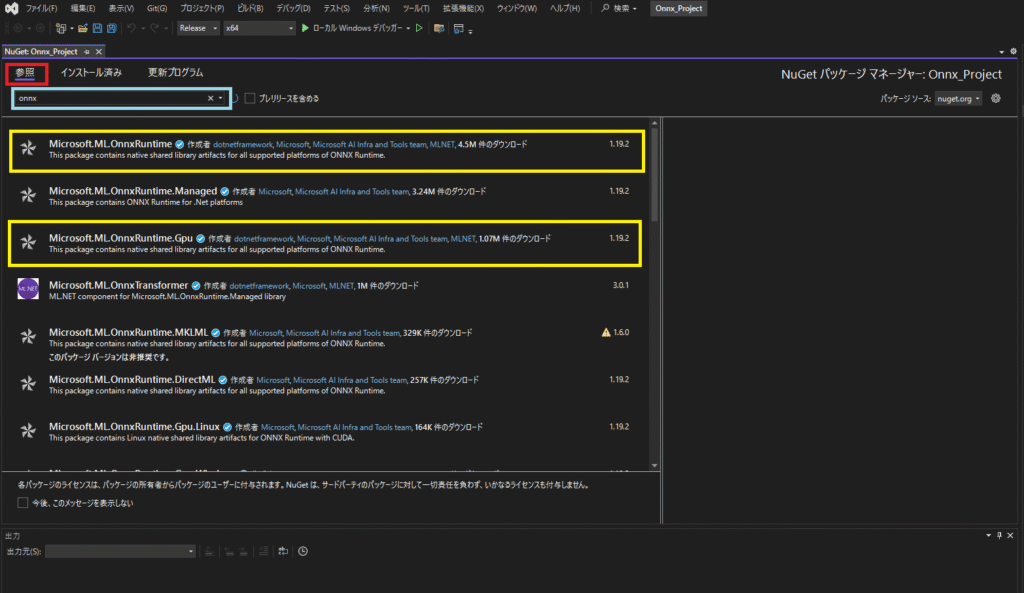
Task: Click the package list vertical scrollbar
Action: click(x=655, y=170)
